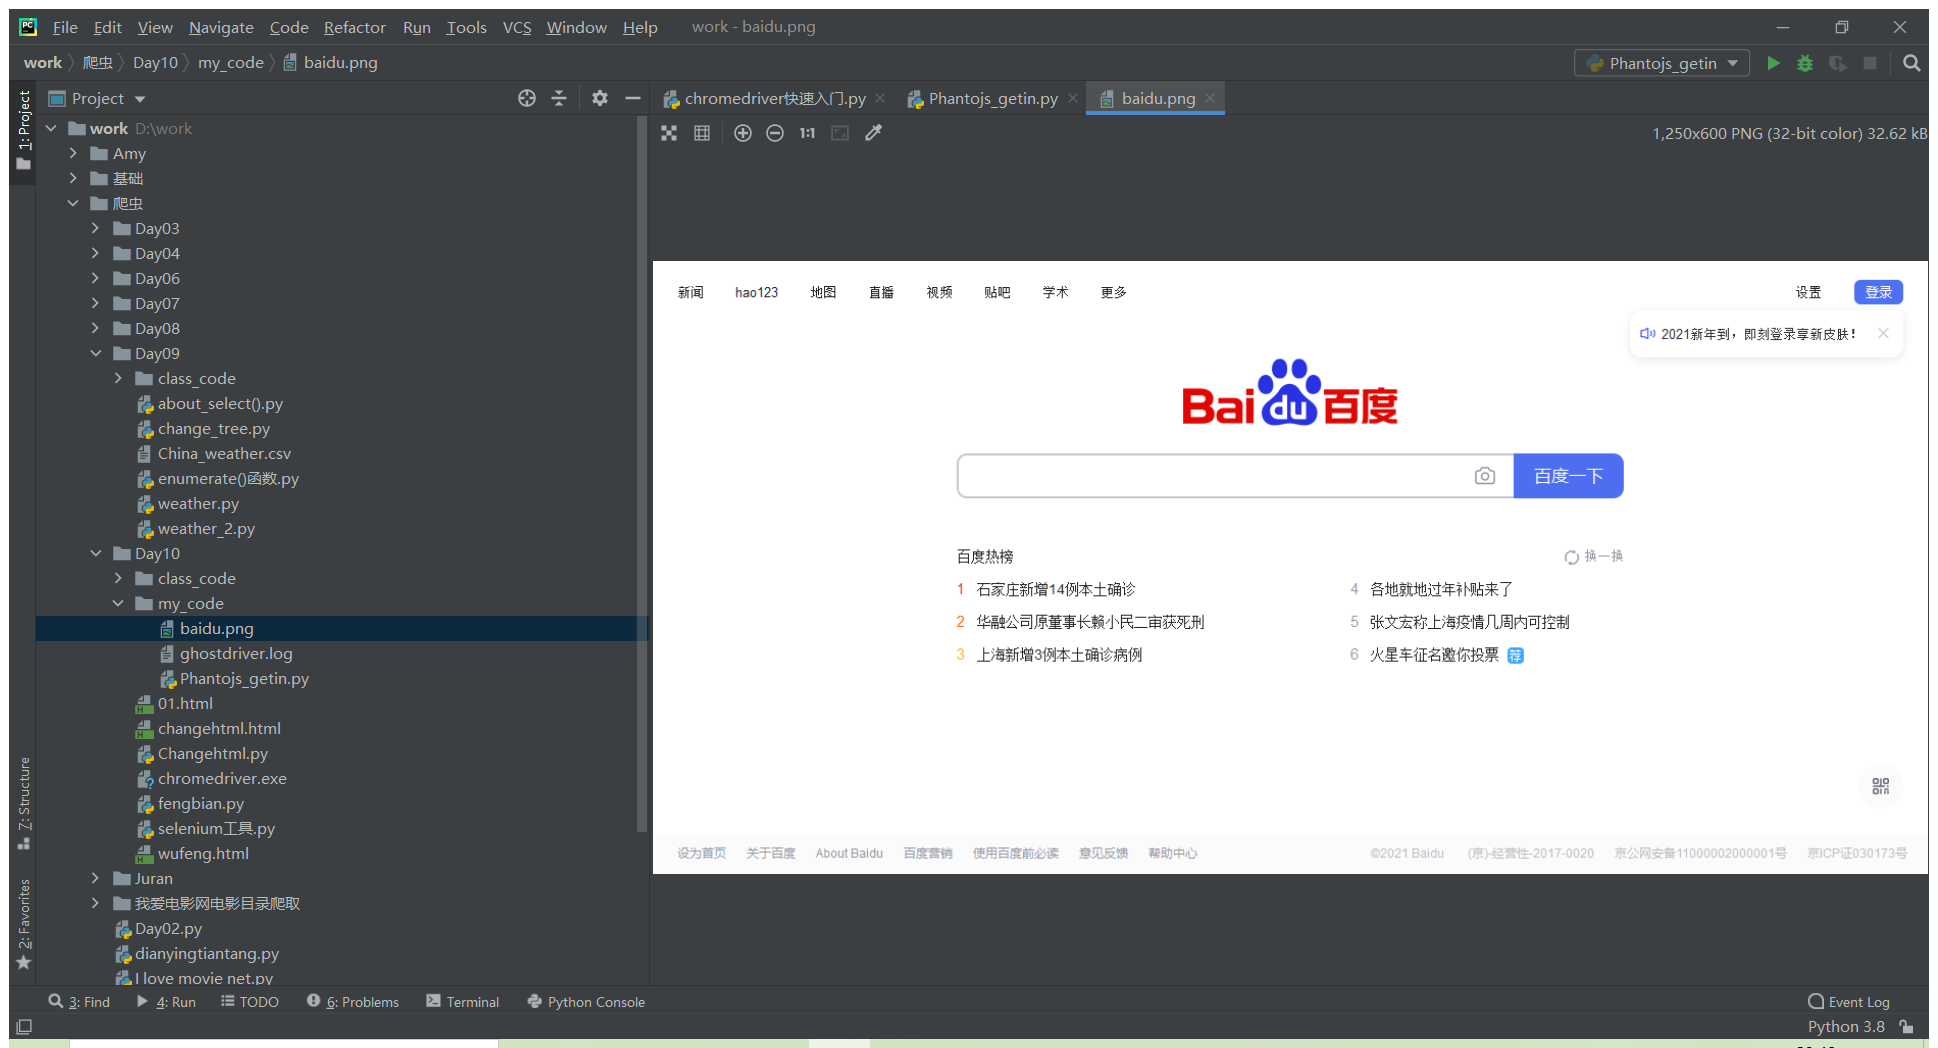Screen dimensions: 1938x1048
Task: Open the Project view selector dropdown
Action: (x=98, y=98)
